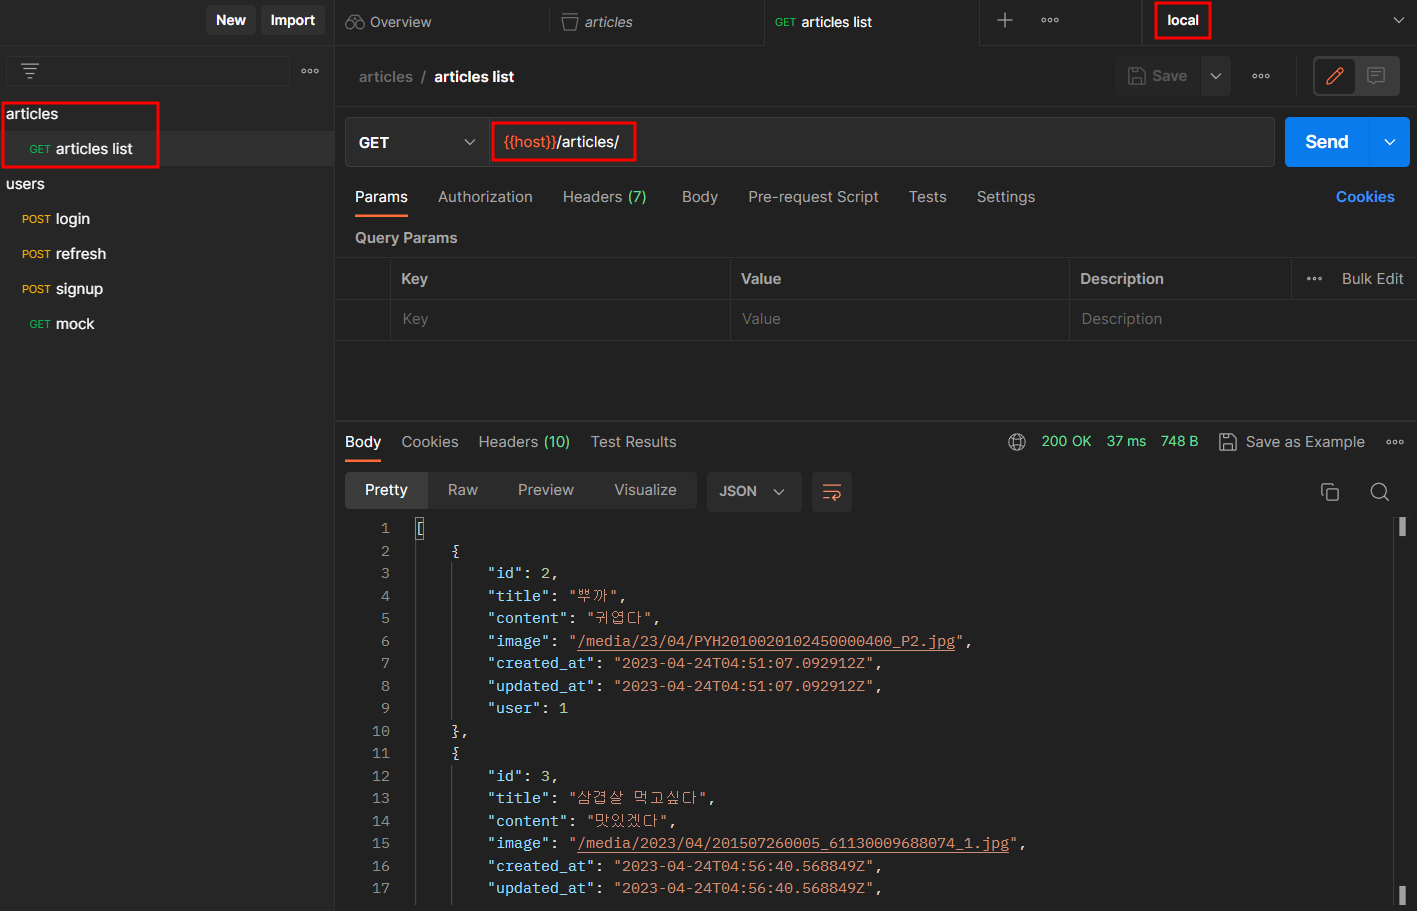Open the second image media link ending 74_1.jpg
The image size is (1417, 911).
click(x=793, y=843)
